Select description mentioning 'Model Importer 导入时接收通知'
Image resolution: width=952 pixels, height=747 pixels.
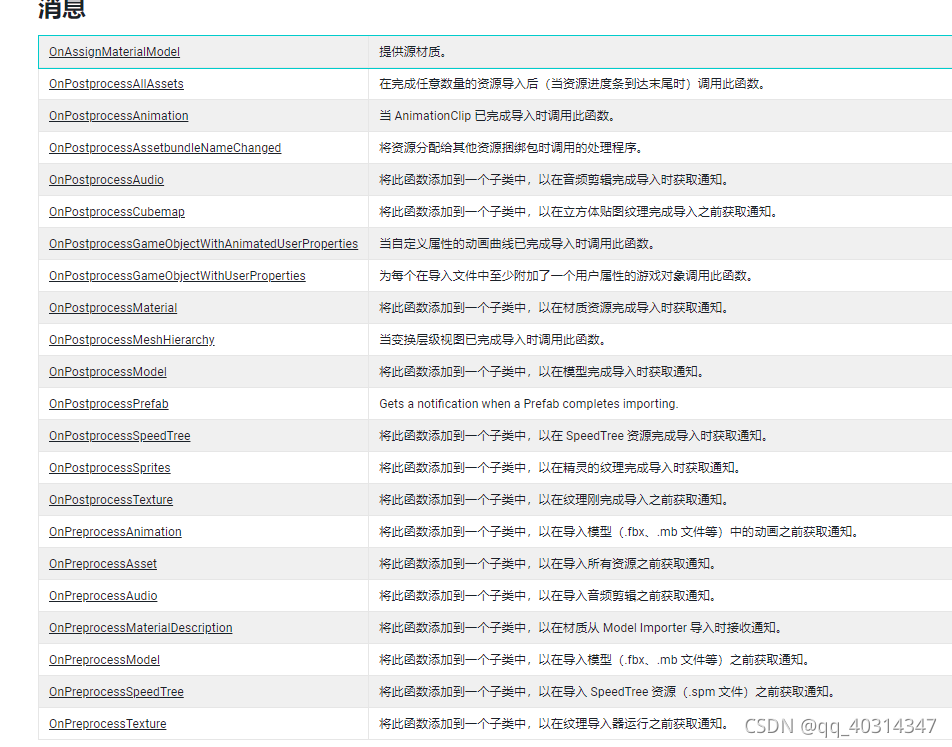pos(582,627)
